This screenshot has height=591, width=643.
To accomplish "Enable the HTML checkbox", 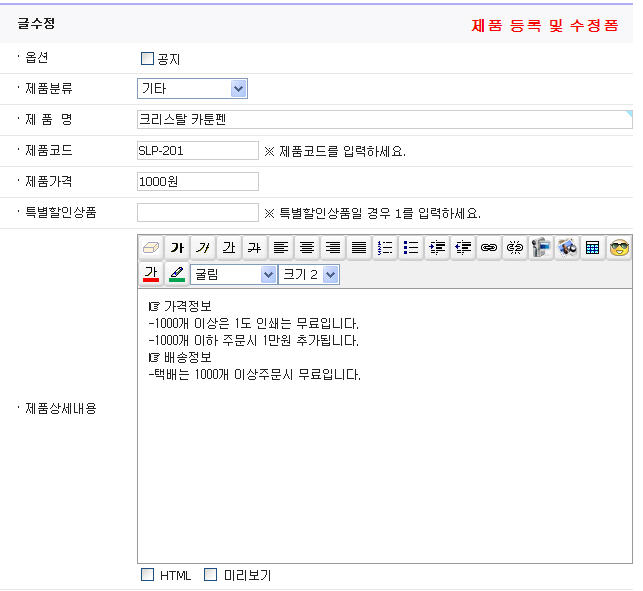I will point(148,575).
